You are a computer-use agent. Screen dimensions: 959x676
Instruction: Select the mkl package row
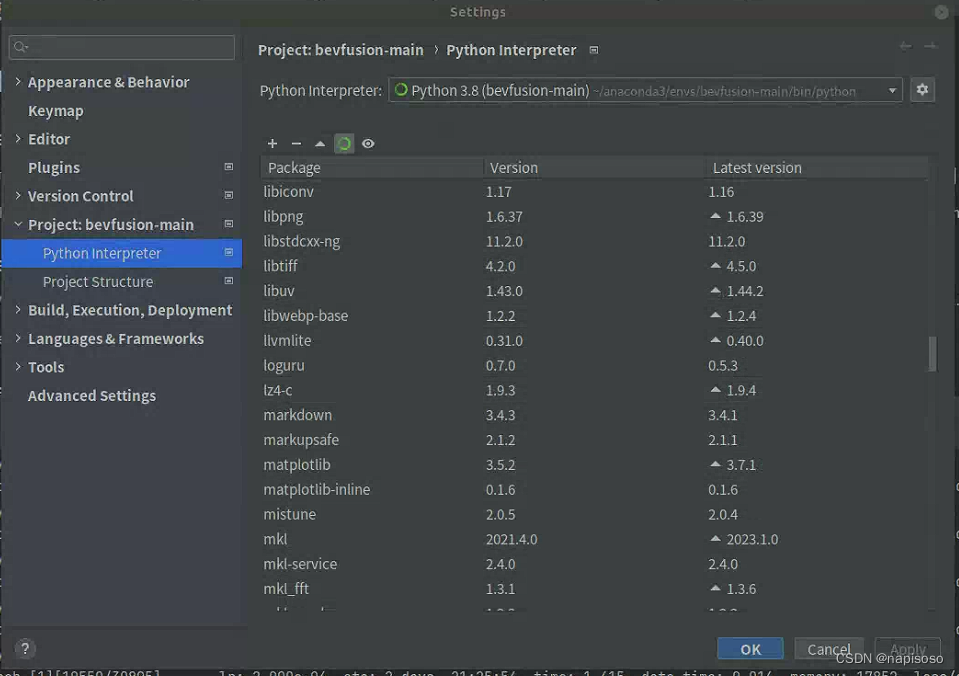pos(594,539)
